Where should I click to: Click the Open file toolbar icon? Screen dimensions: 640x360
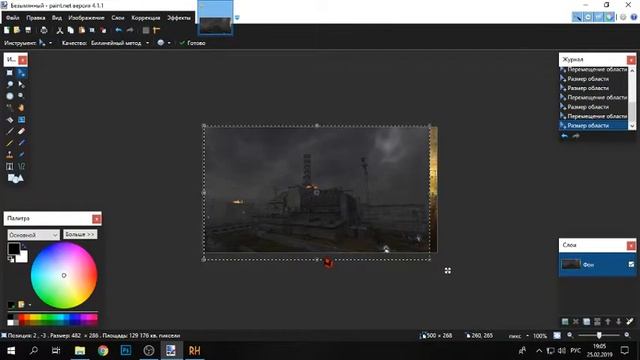click(17, 30)
